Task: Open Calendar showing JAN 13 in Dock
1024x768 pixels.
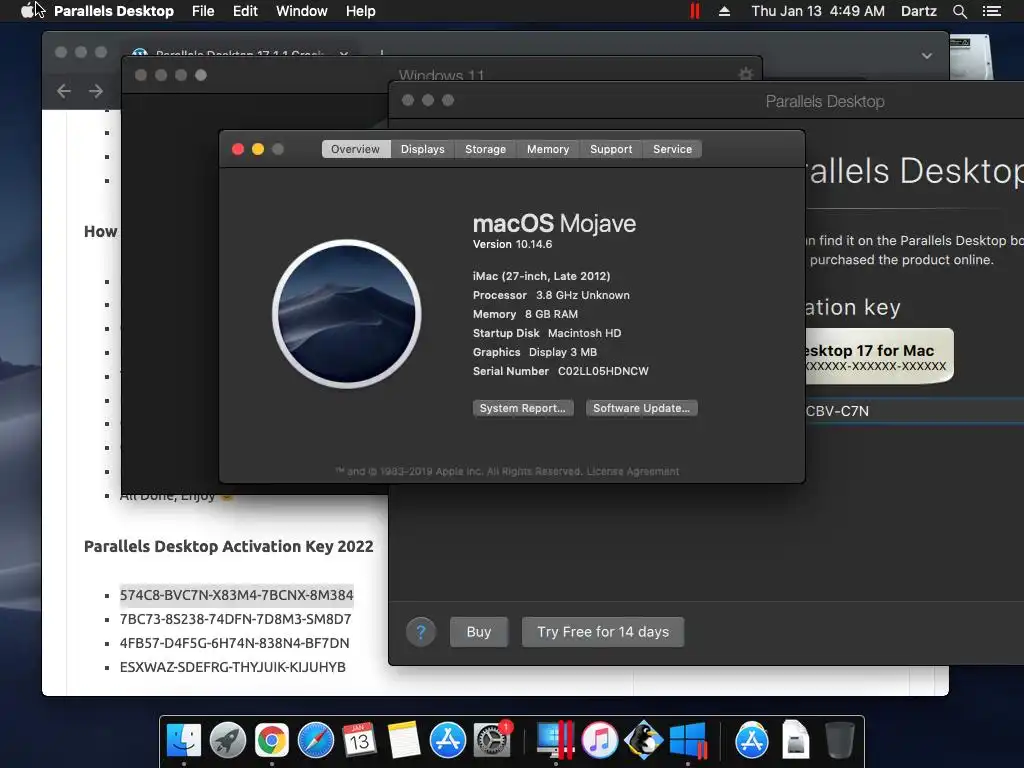Action: [x=359, y=740]
